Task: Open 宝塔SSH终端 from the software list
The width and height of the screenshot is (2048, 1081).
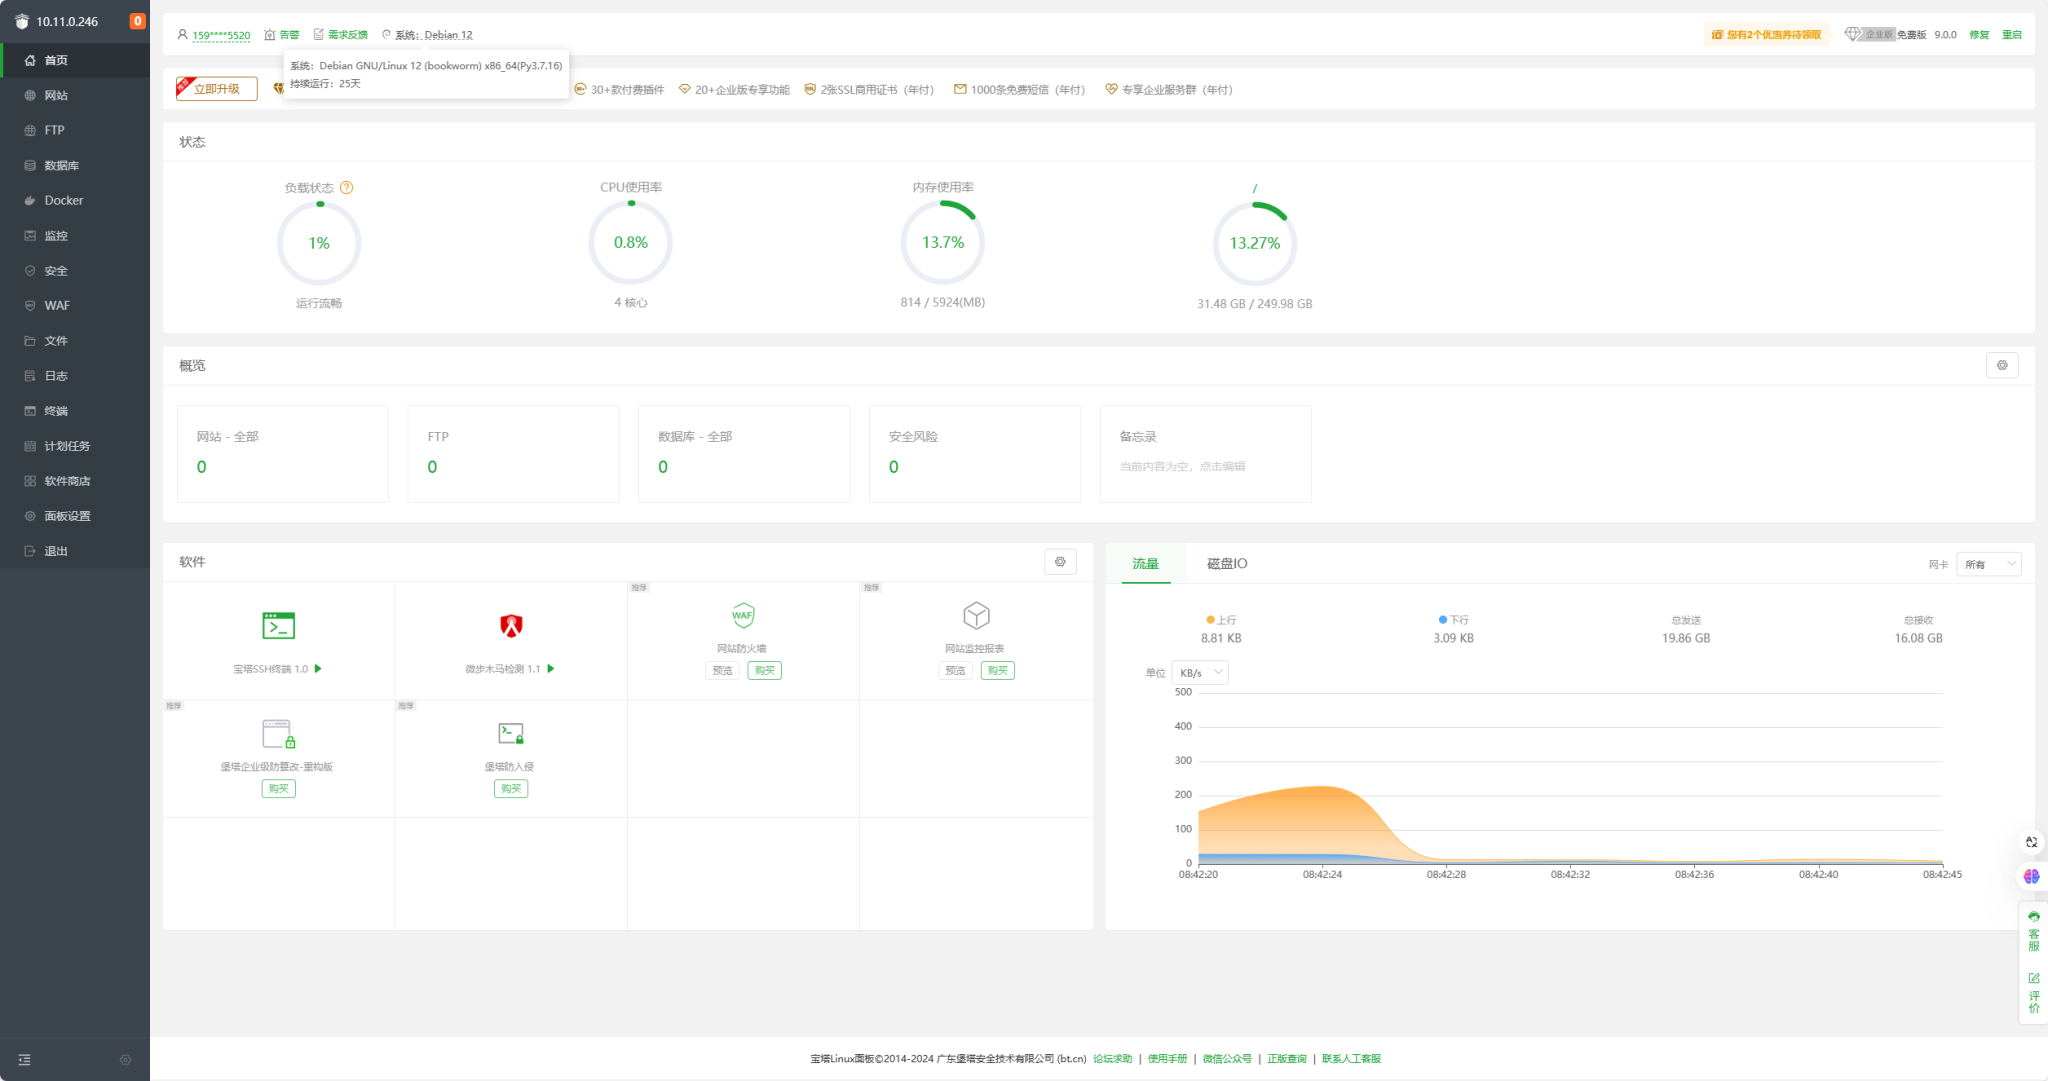Action: coord(279,625)
